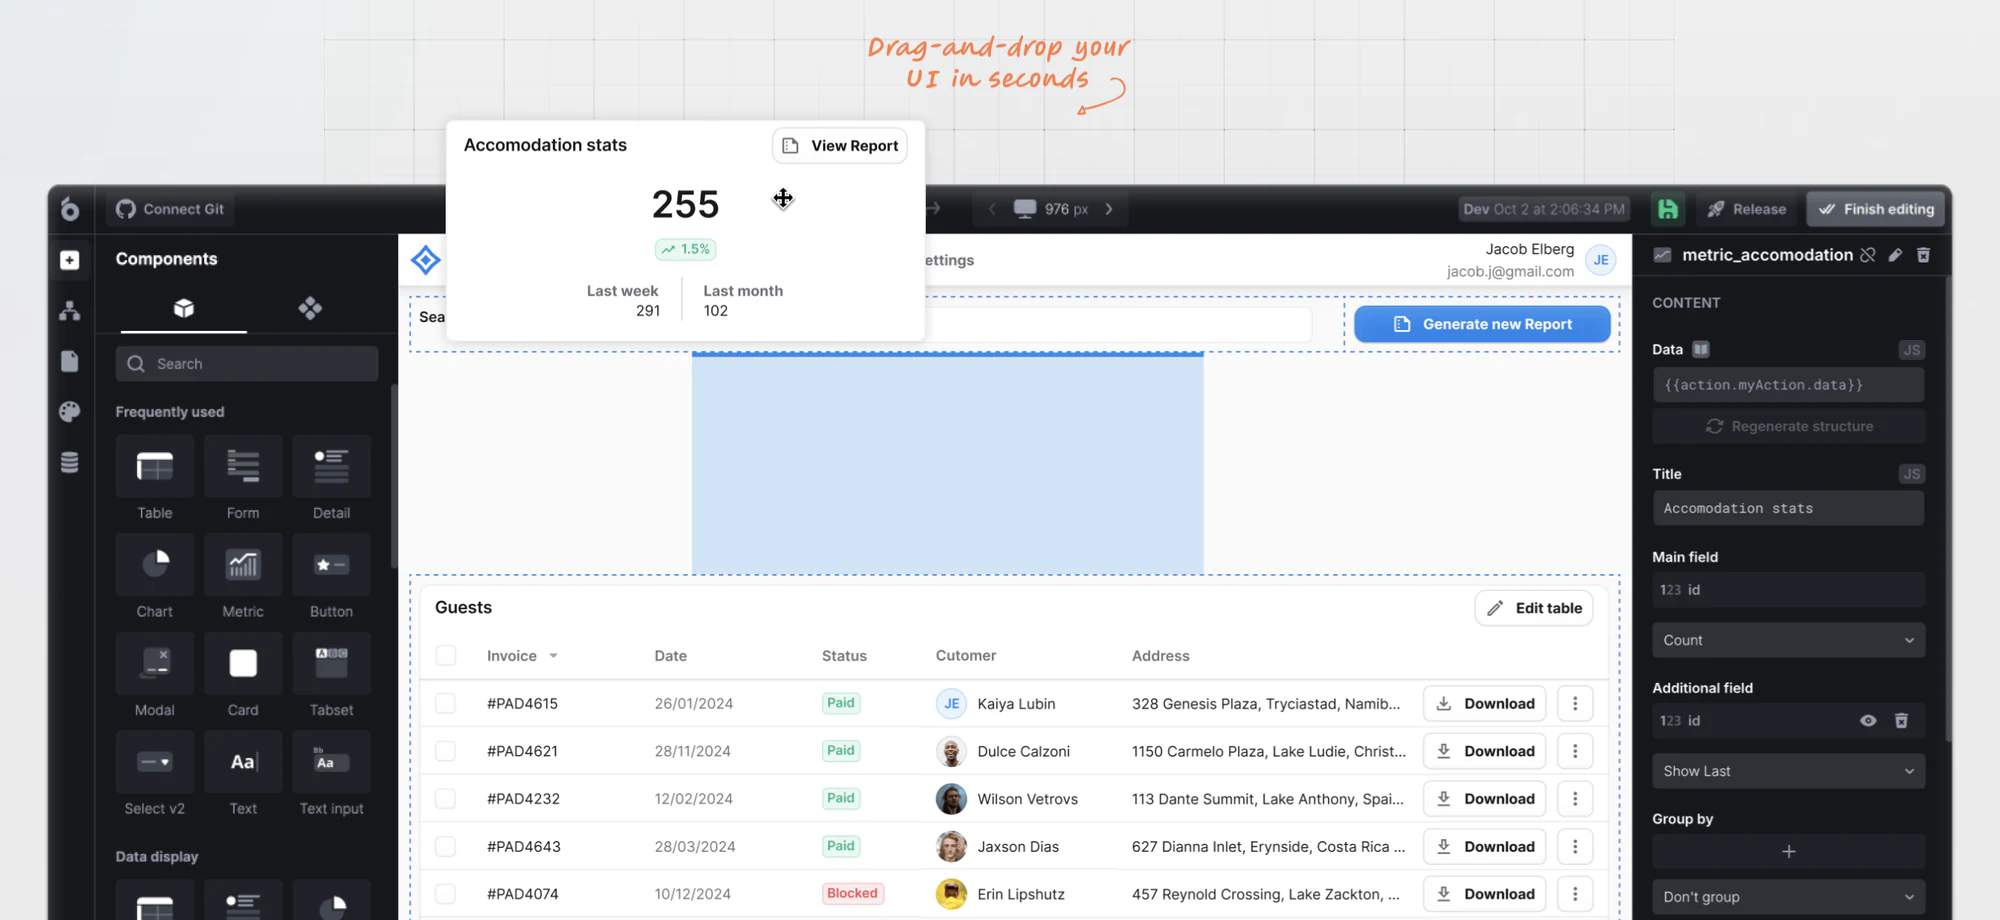The width and height of the screenshot is (2000, 920).
Task: Switch to the cube components tab
Action: [184, 308]
